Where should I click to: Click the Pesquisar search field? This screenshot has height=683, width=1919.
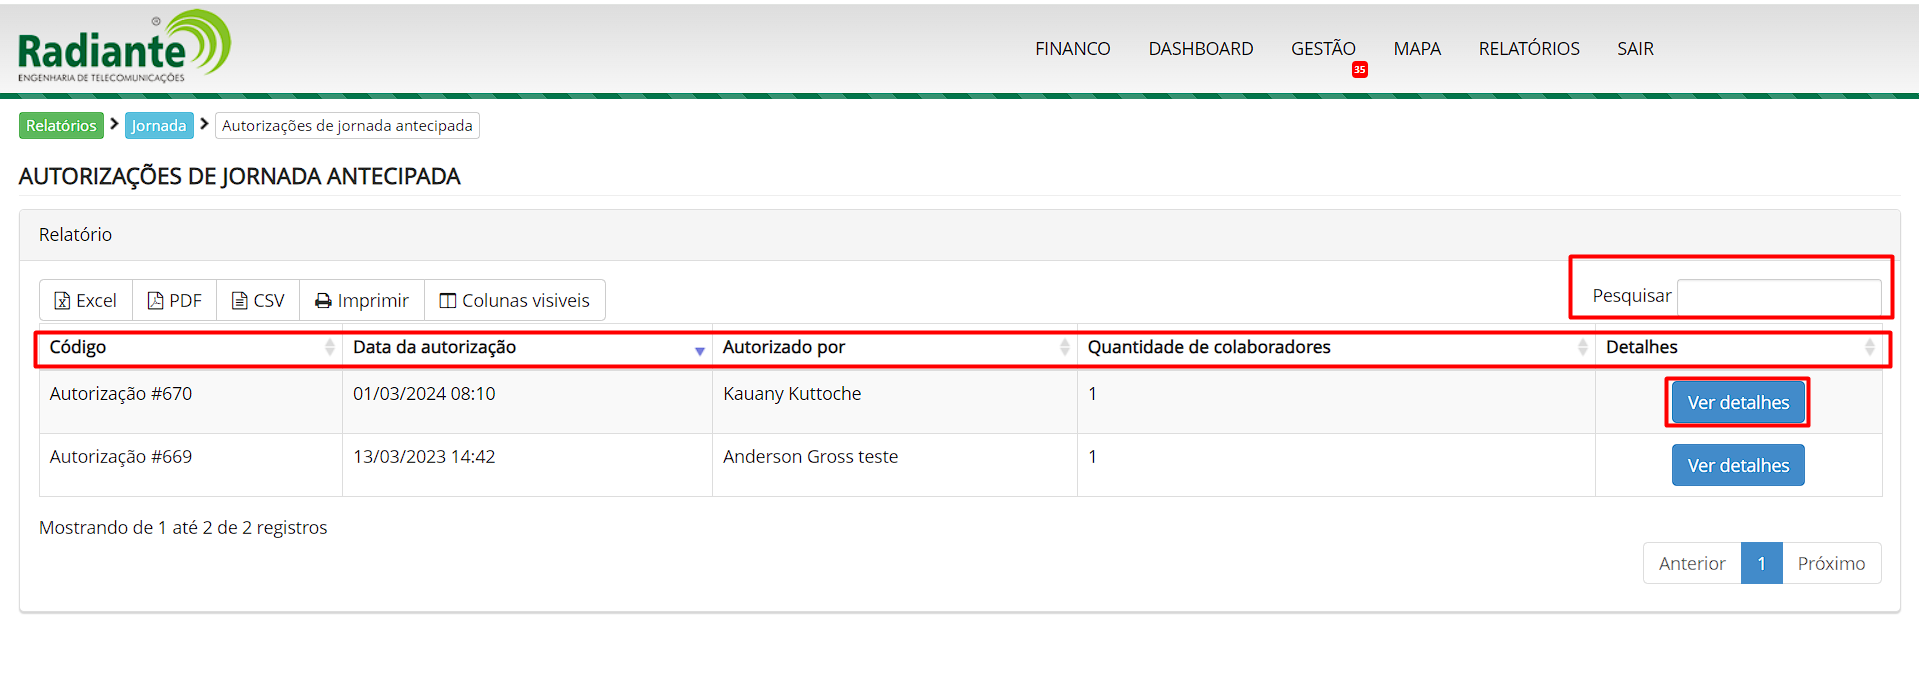click(x=1778, y=297)
